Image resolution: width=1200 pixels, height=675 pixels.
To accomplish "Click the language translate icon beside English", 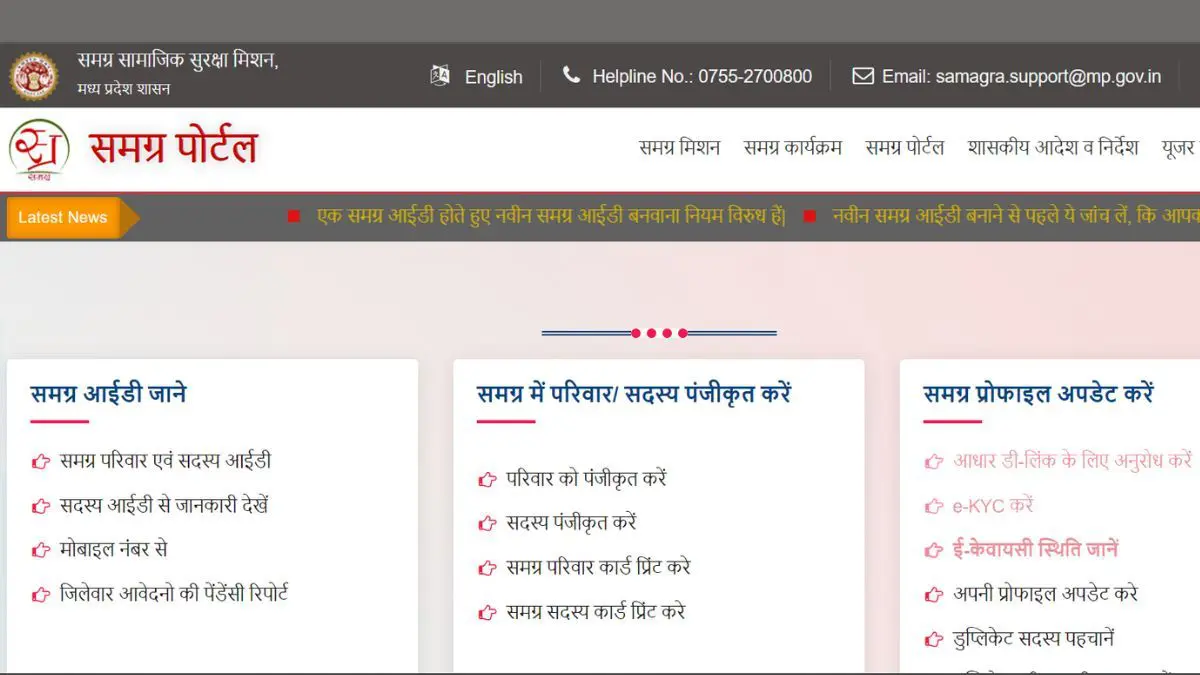I will [x=440, y=76].
